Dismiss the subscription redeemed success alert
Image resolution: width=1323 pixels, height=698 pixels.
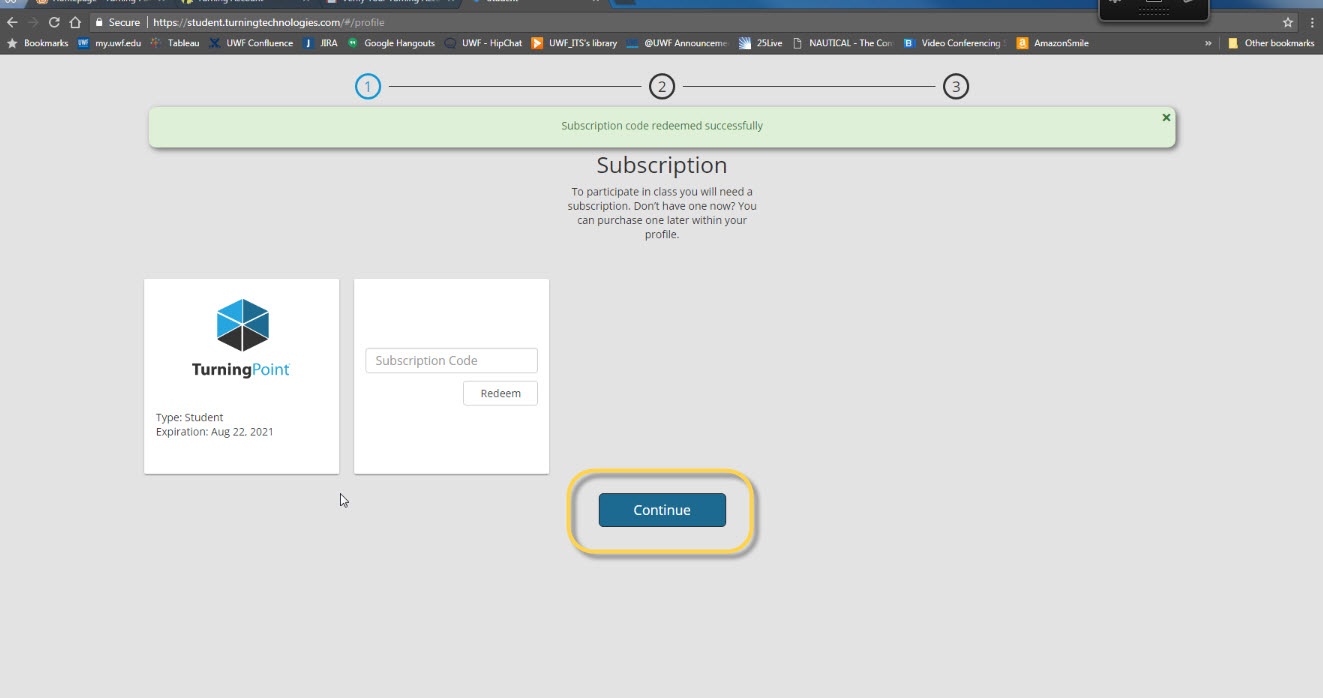click(x=1166, y=117)
